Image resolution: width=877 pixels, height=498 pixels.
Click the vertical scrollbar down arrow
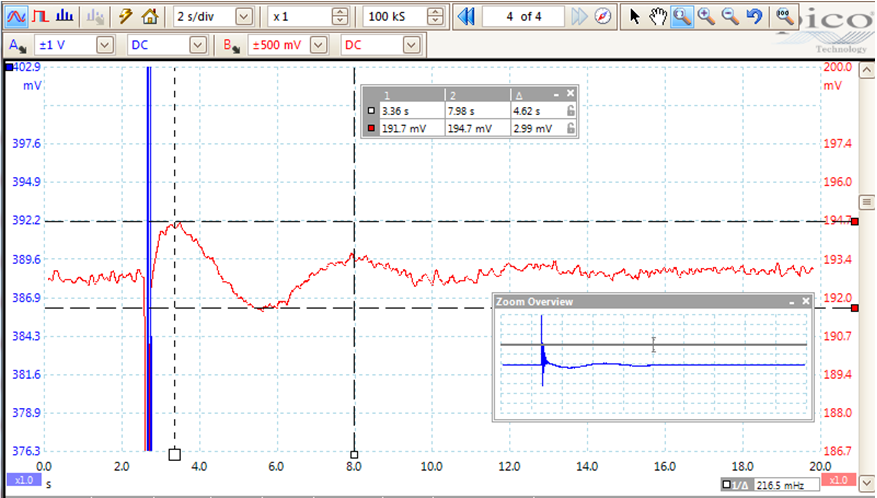(867, 482)
